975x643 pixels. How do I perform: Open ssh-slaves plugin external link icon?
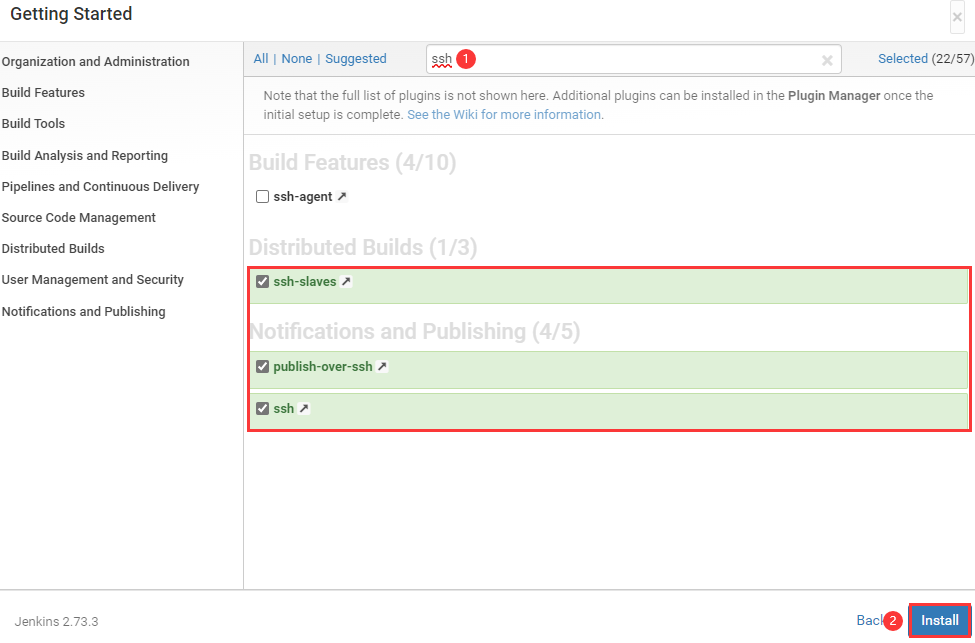pyautogui.click(x=346, y=282)
